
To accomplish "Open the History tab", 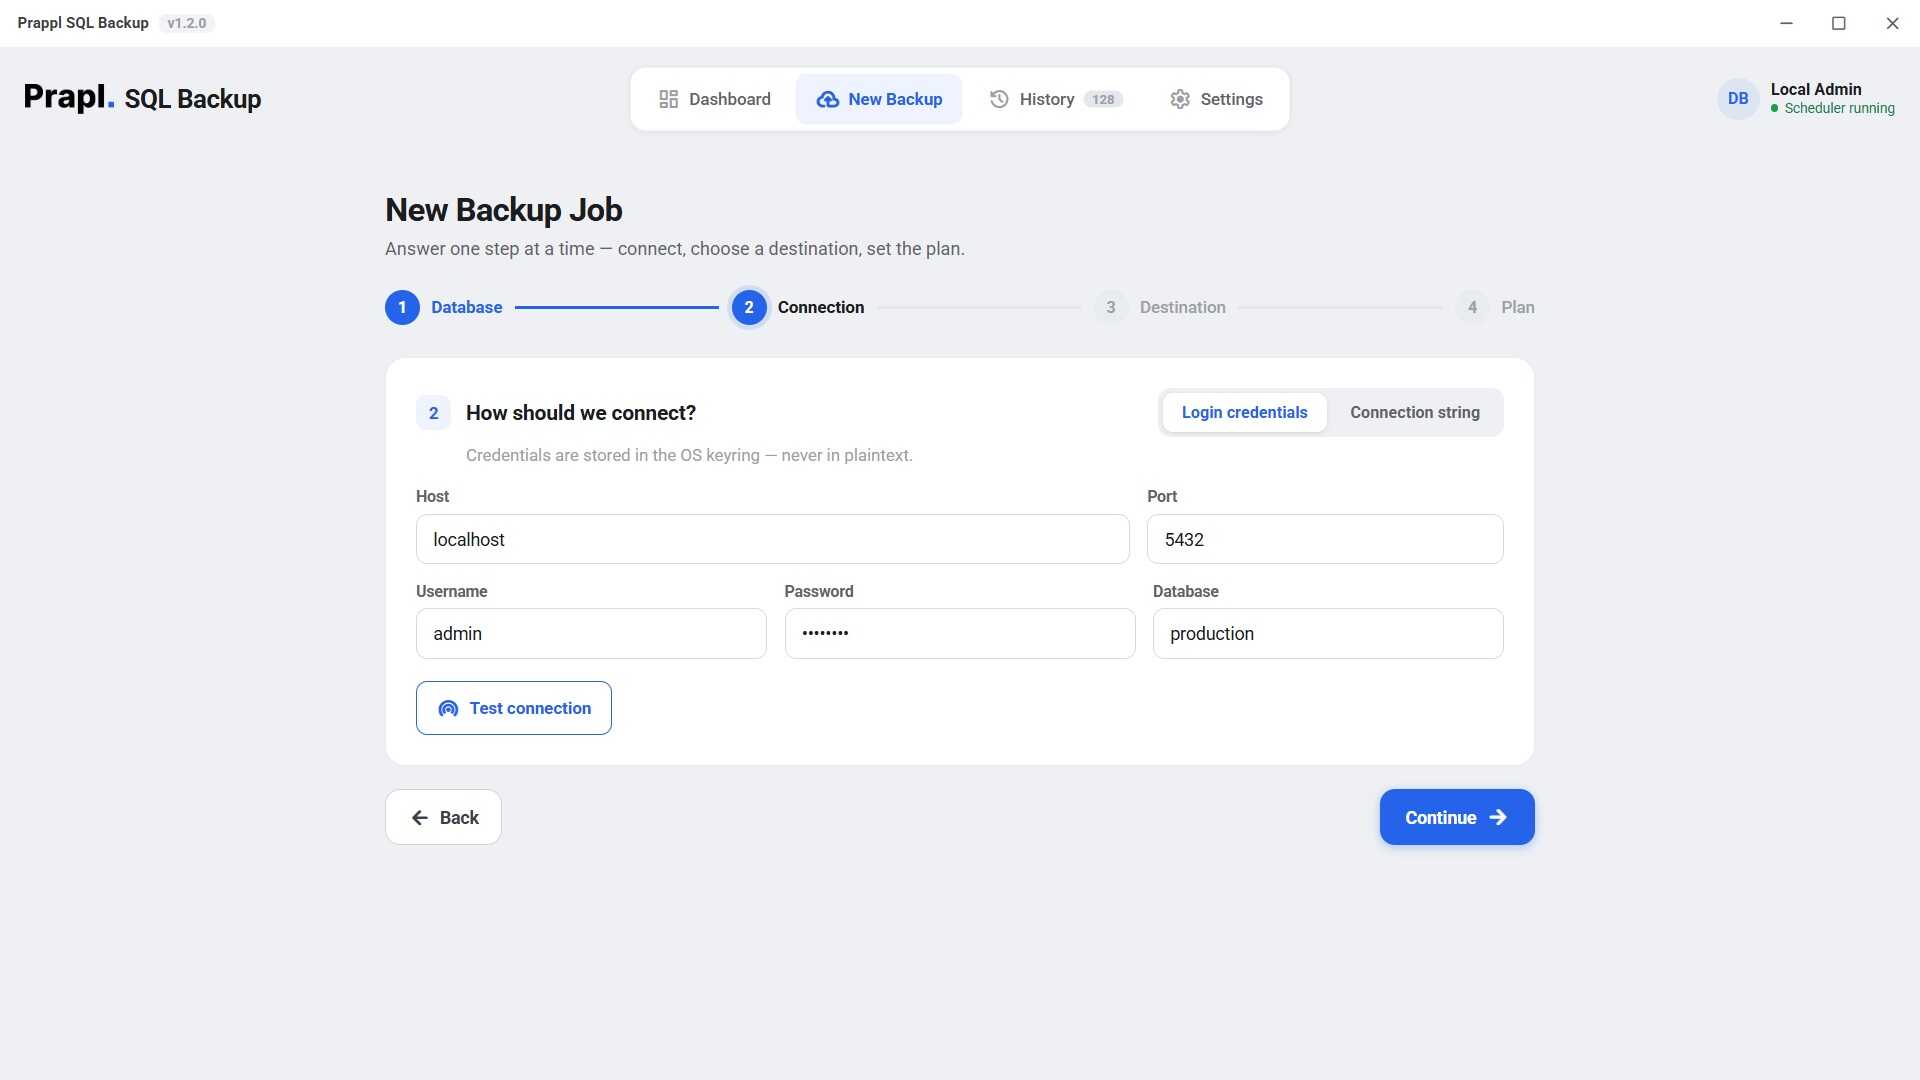I will (x=1056, y=99).
